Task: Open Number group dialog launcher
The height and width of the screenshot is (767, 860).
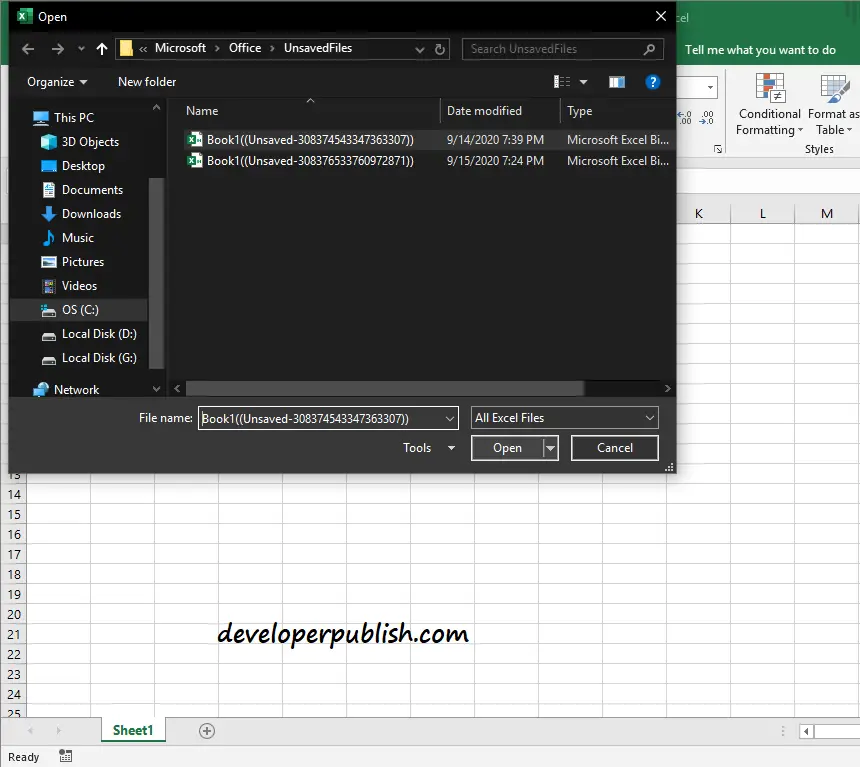Action: pyautogui.click(x=718, y=149)
